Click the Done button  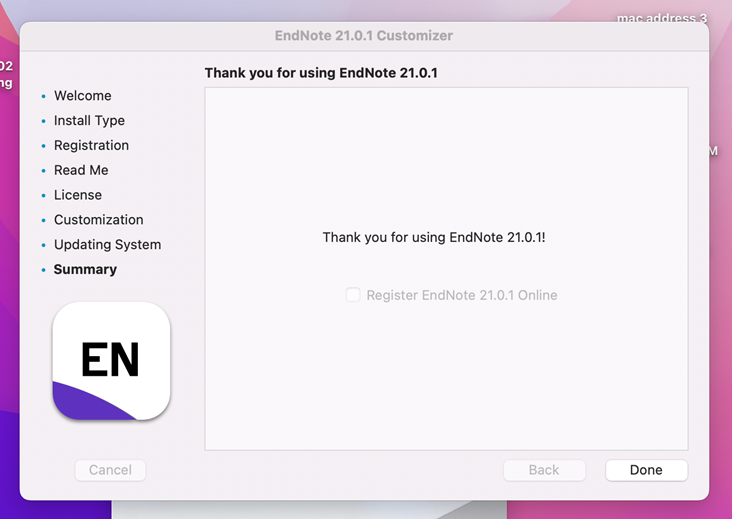pos(646,470)
